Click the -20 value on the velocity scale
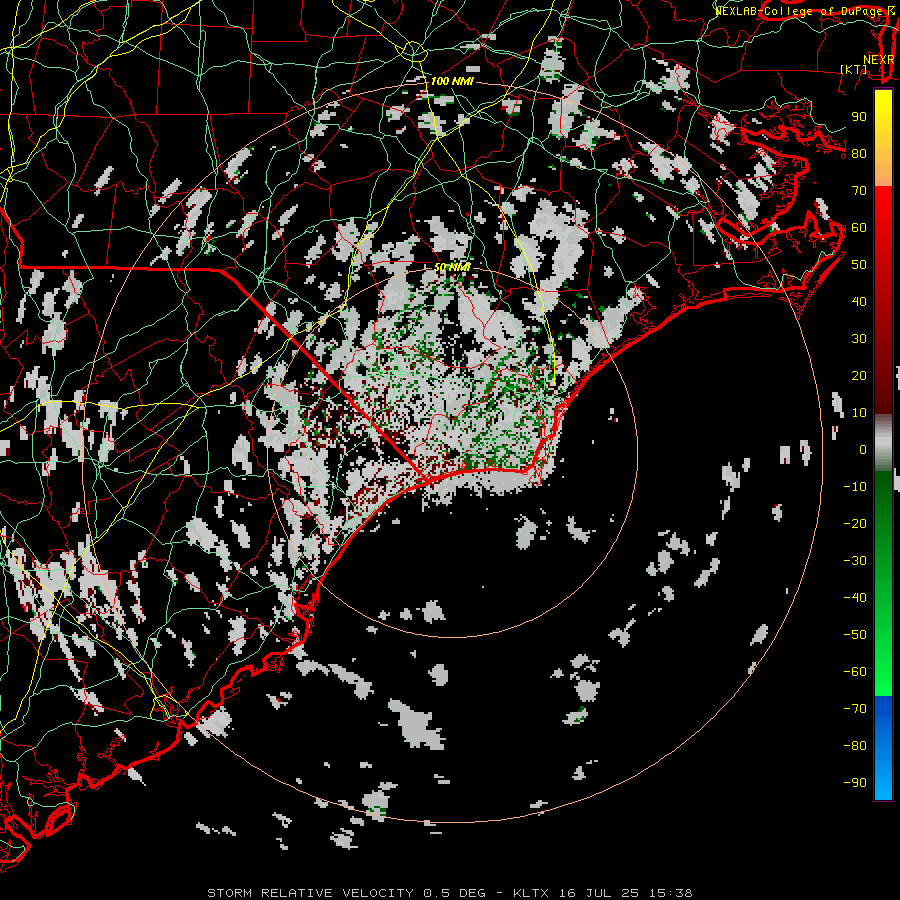This screenshot has width=900, height=900. [x=855, y=523]
